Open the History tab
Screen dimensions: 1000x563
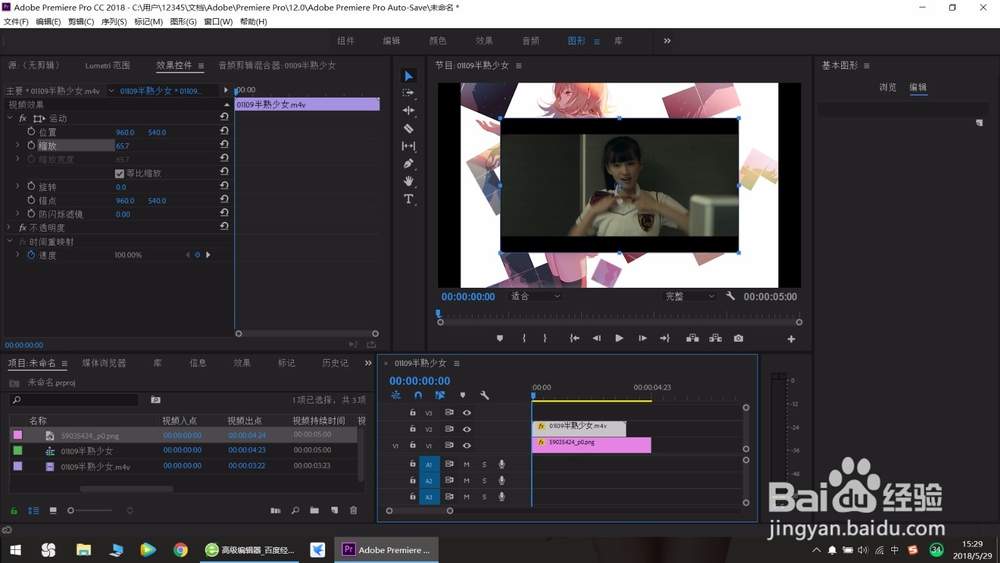point(335,363)
